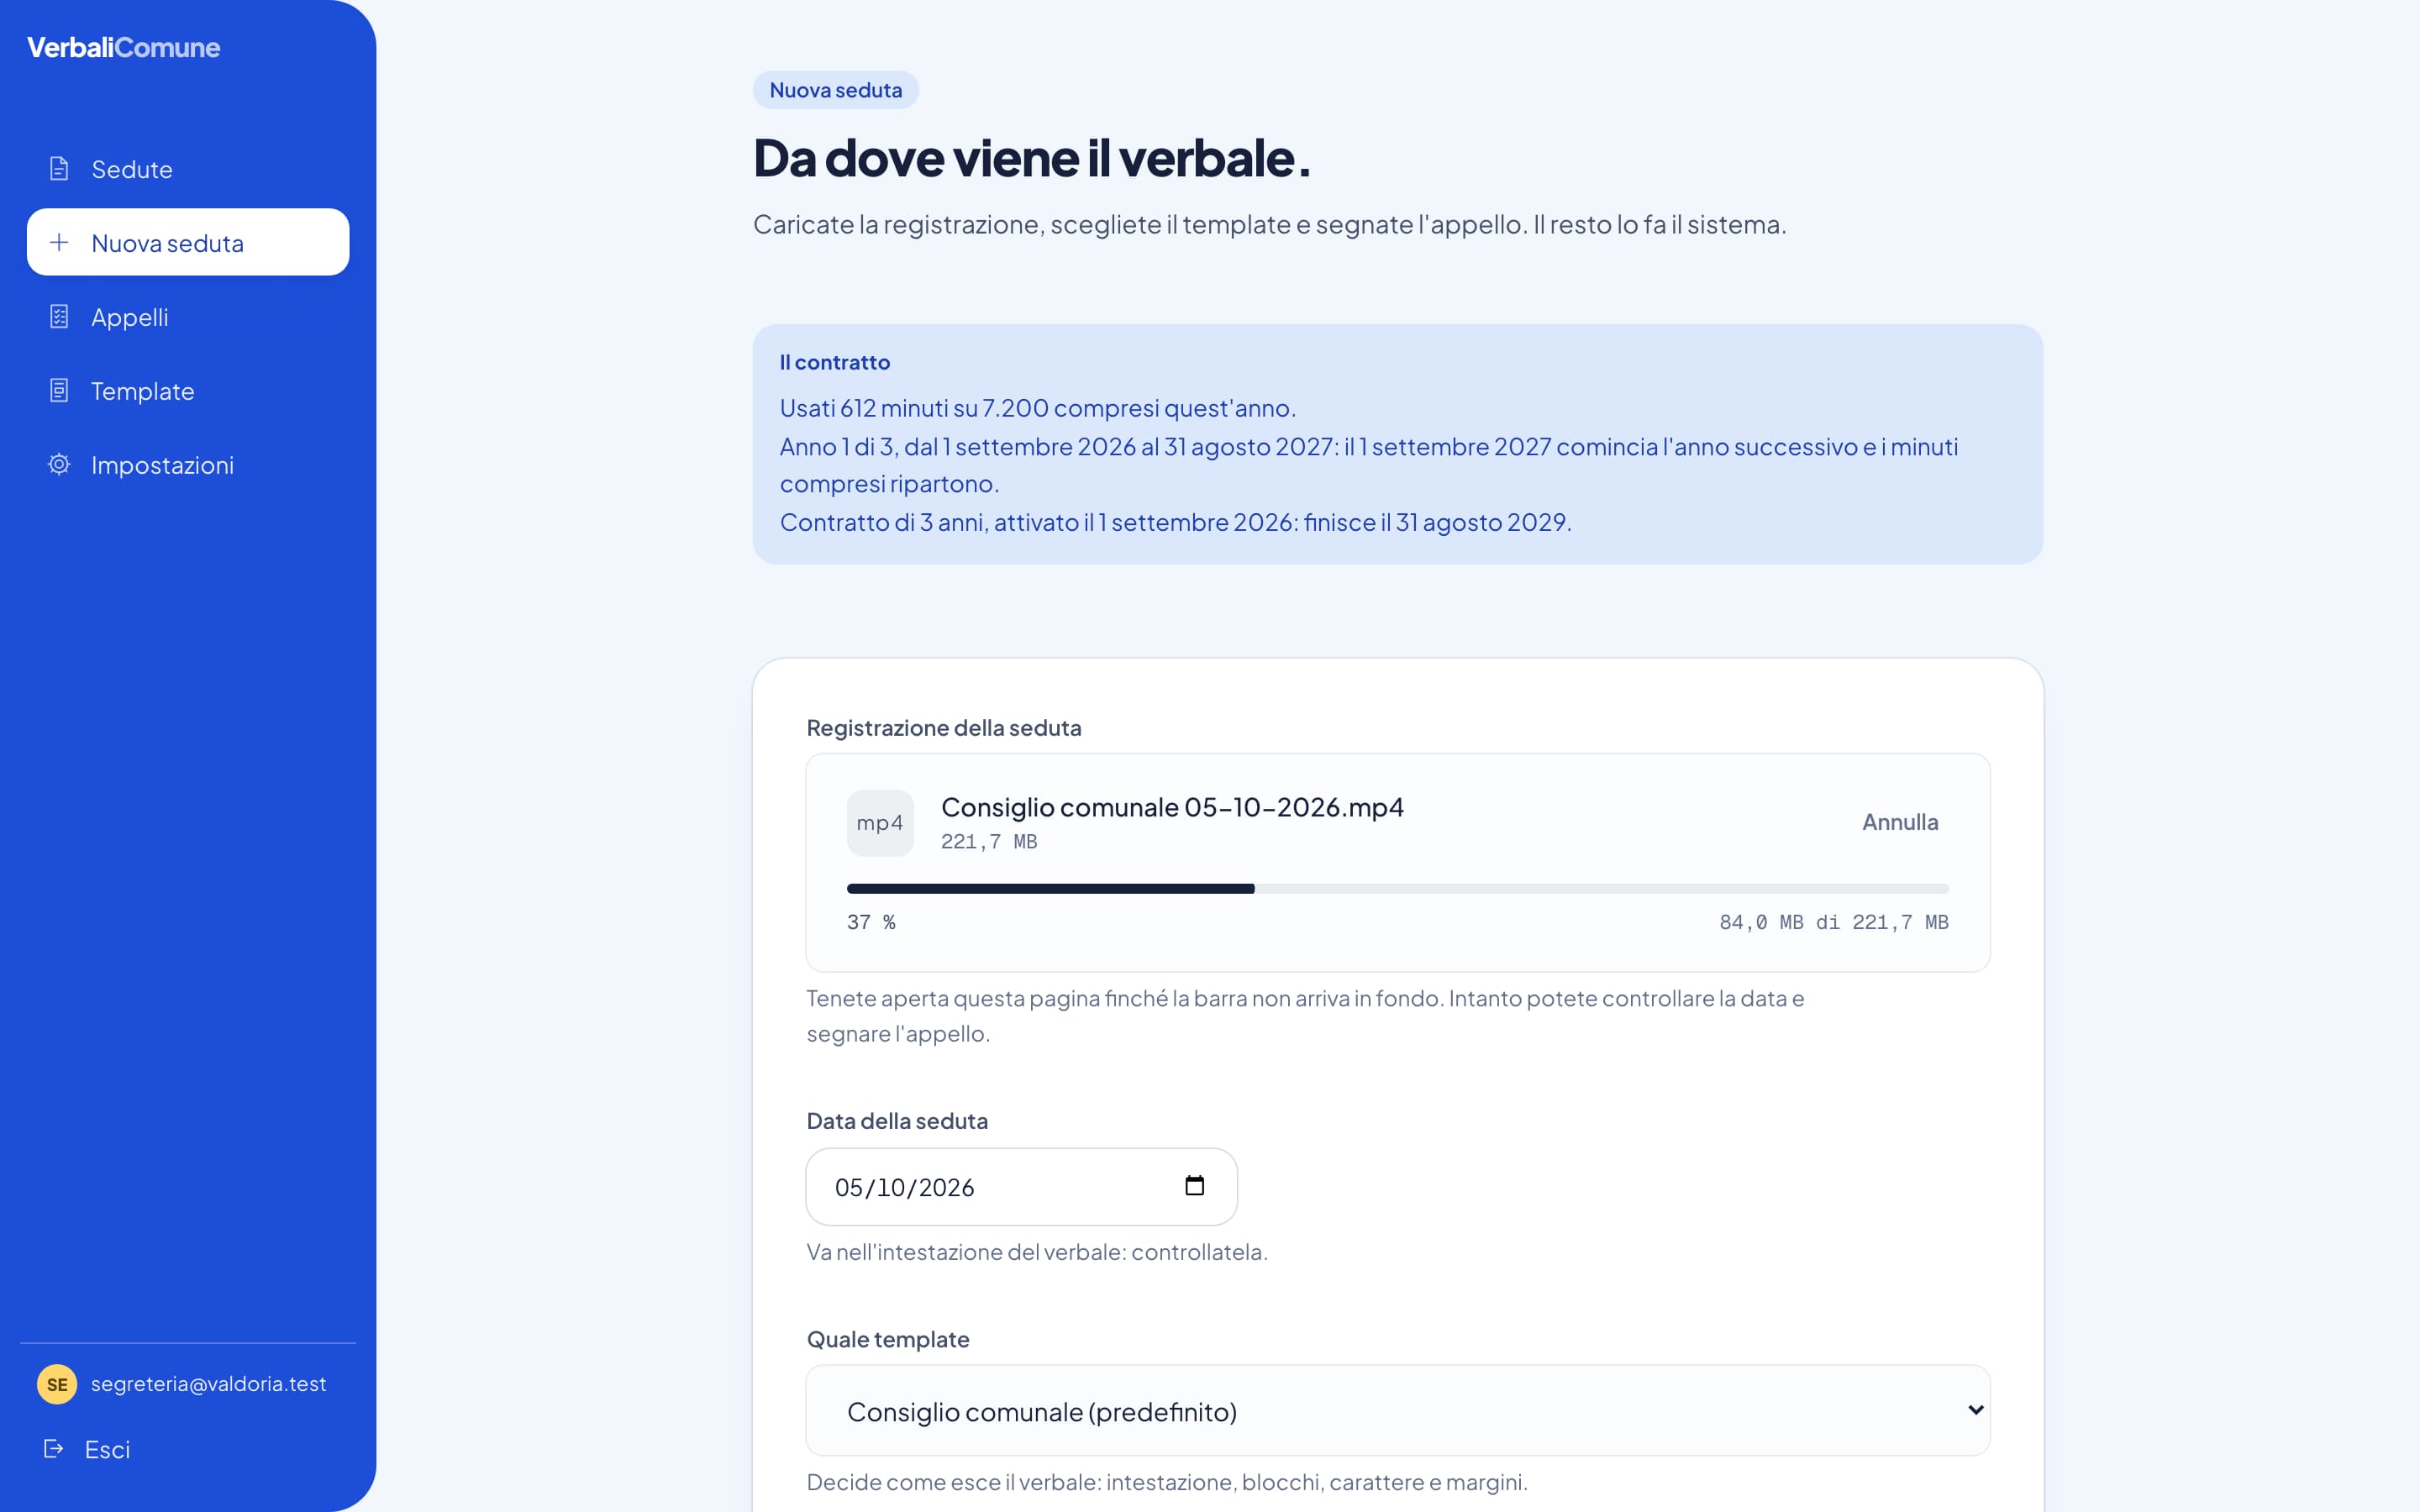Click the 221,7 MB file size under filename
The width and height of the screenshot is (2420, 1512).
pos(989,842)
